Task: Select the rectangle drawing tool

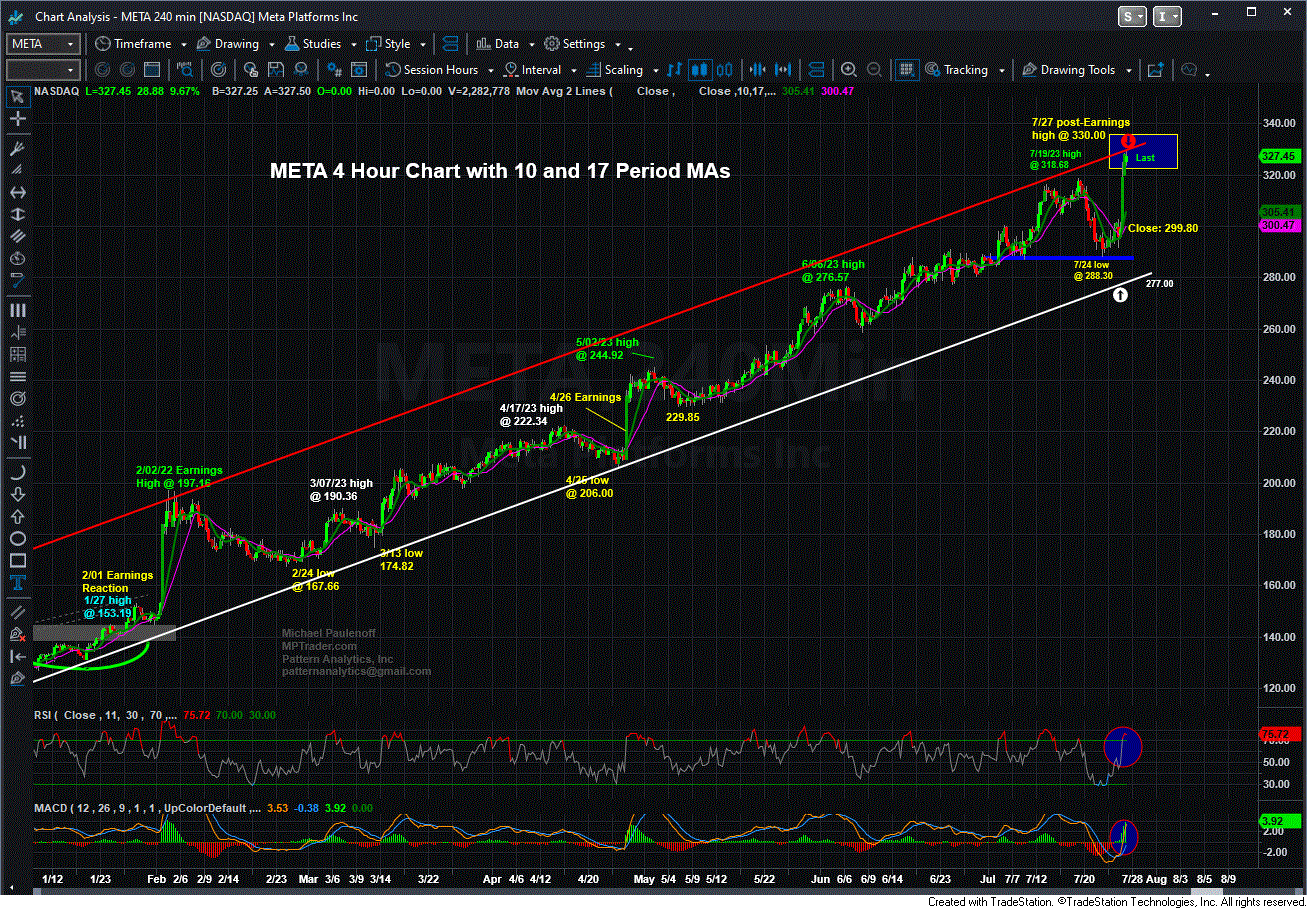Action: (x=17, y=561)
